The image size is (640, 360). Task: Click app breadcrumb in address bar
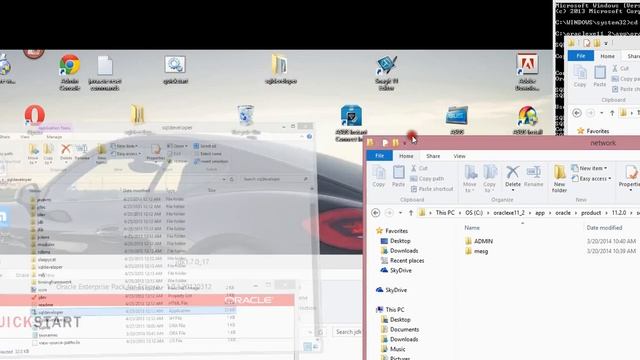(x=540, y=213)
